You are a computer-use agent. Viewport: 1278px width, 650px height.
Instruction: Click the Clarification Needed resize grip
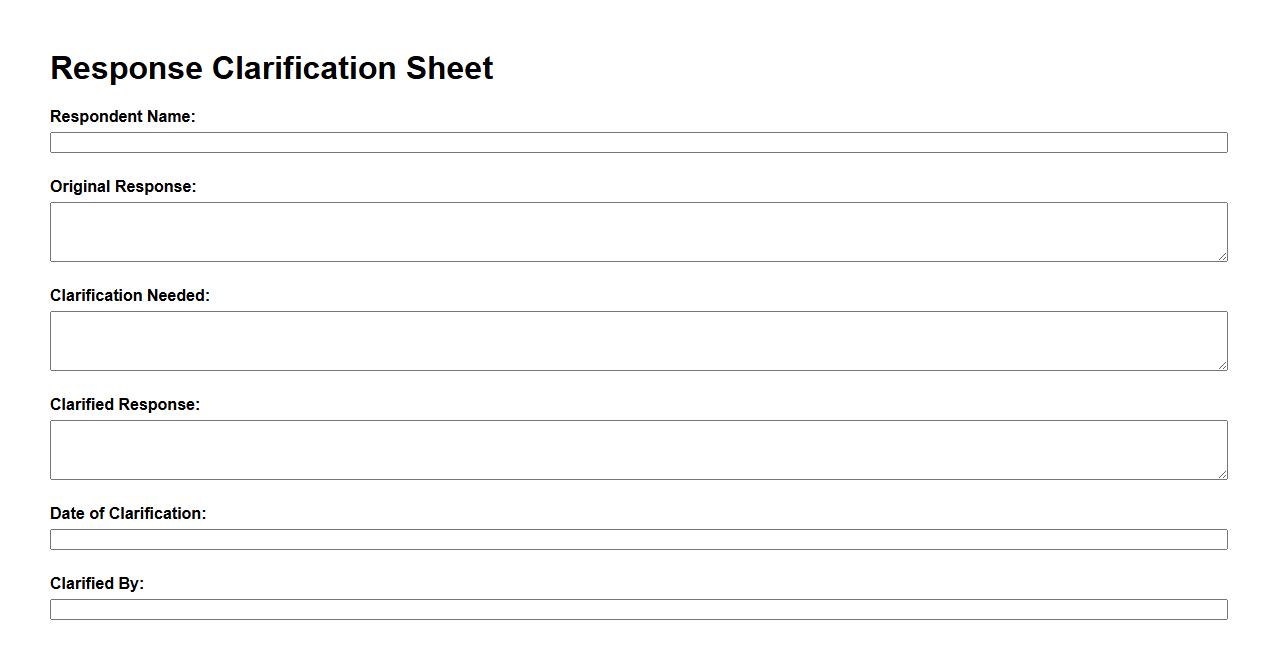(1222, 365)
